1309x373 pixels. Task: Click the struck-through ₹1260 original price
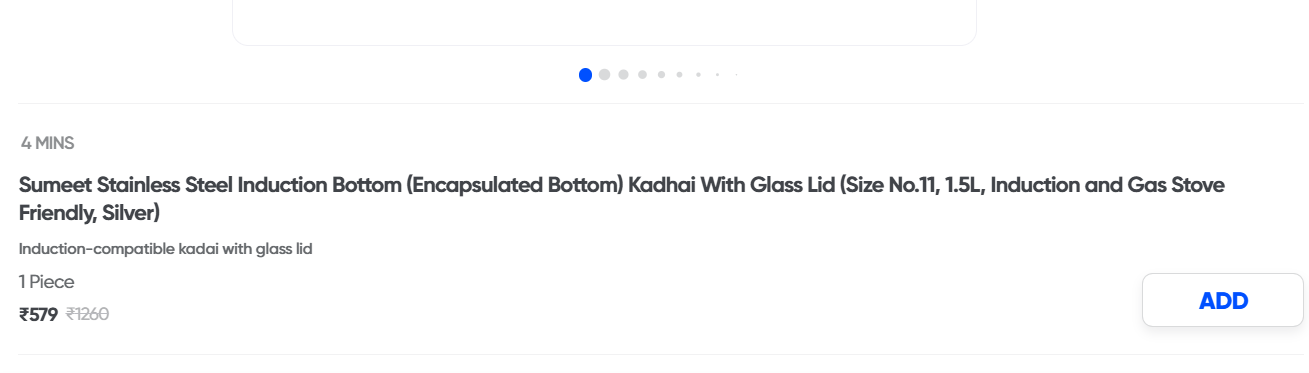tap(87, 314)
